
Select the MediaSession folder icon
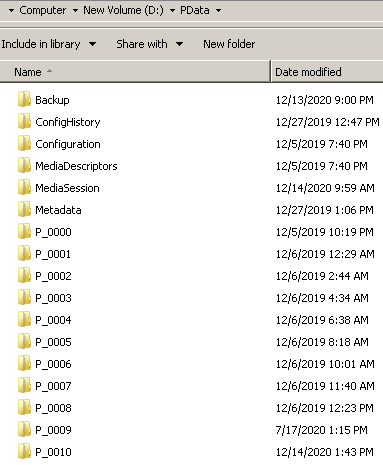click(24, 187)
